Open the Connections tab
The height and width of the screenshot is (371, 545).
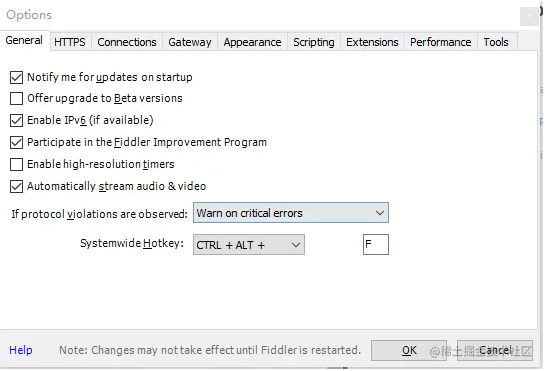127,42
